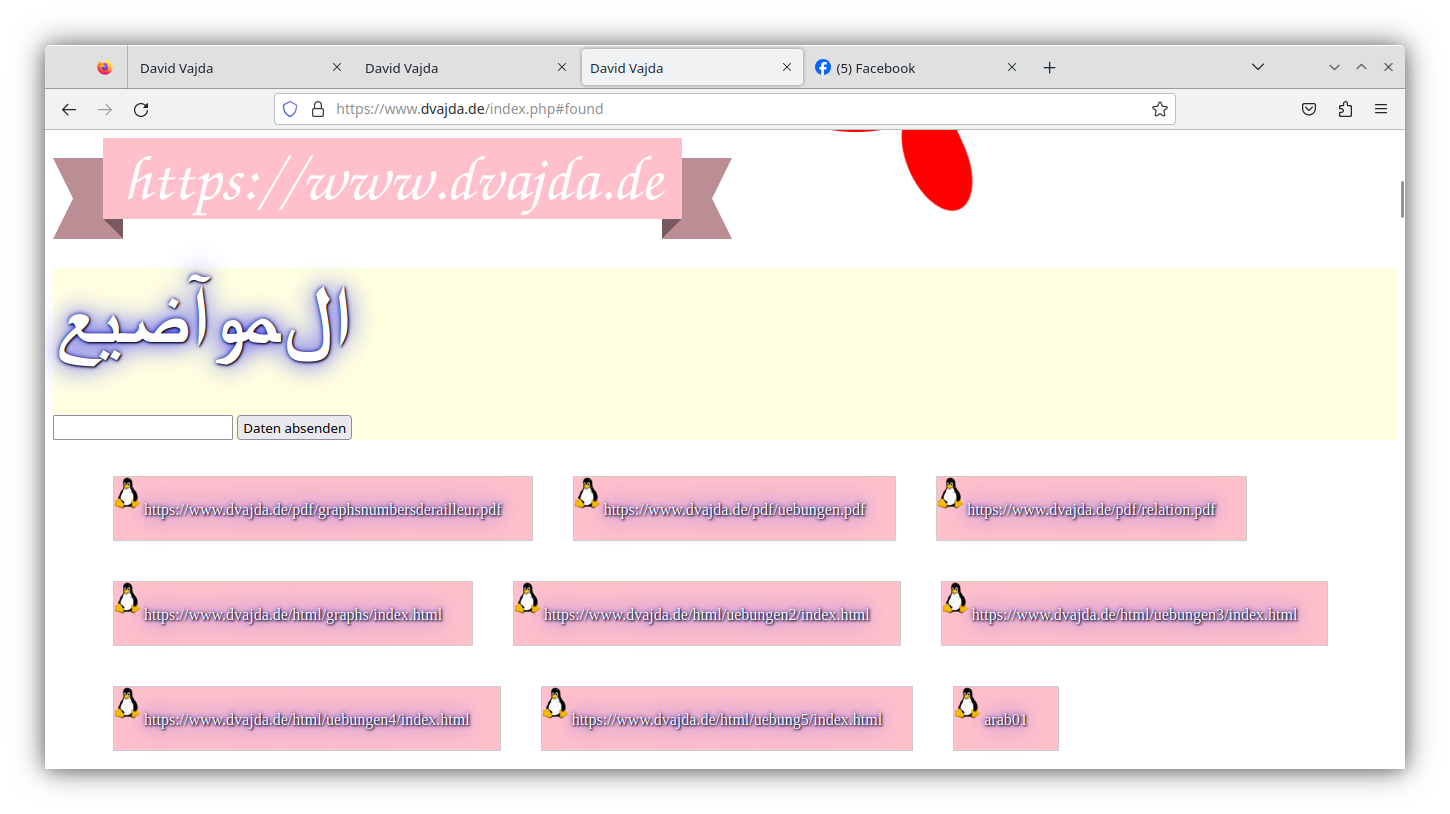Screen dimensions: 1450x814
Task: Open the extensions puzzle-piece icon
Action: coord(1345,109)
